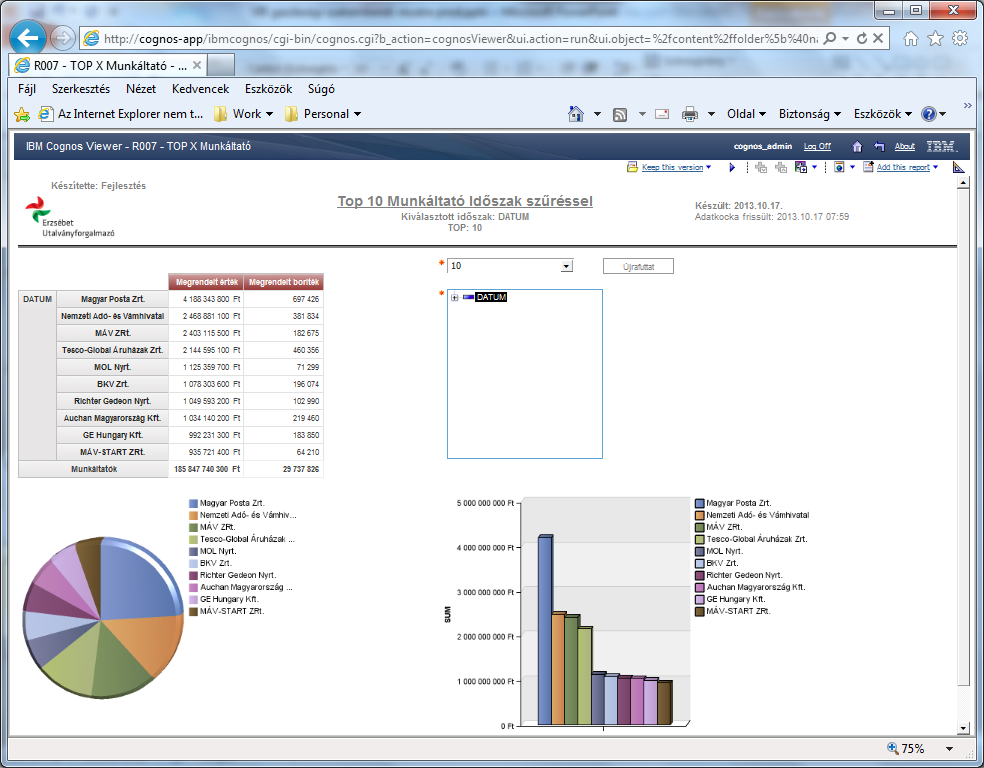This screenshot has height=768, width=984.
Task: Click the browser address bar URL field
Action: (461, 39)
